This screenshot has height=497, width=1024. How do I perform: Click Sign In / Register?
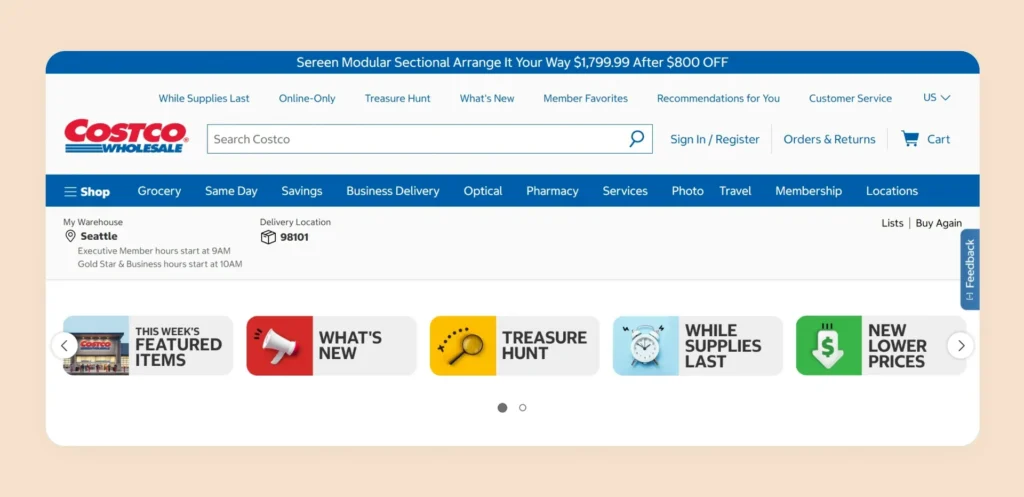click(x=715, y=139)
